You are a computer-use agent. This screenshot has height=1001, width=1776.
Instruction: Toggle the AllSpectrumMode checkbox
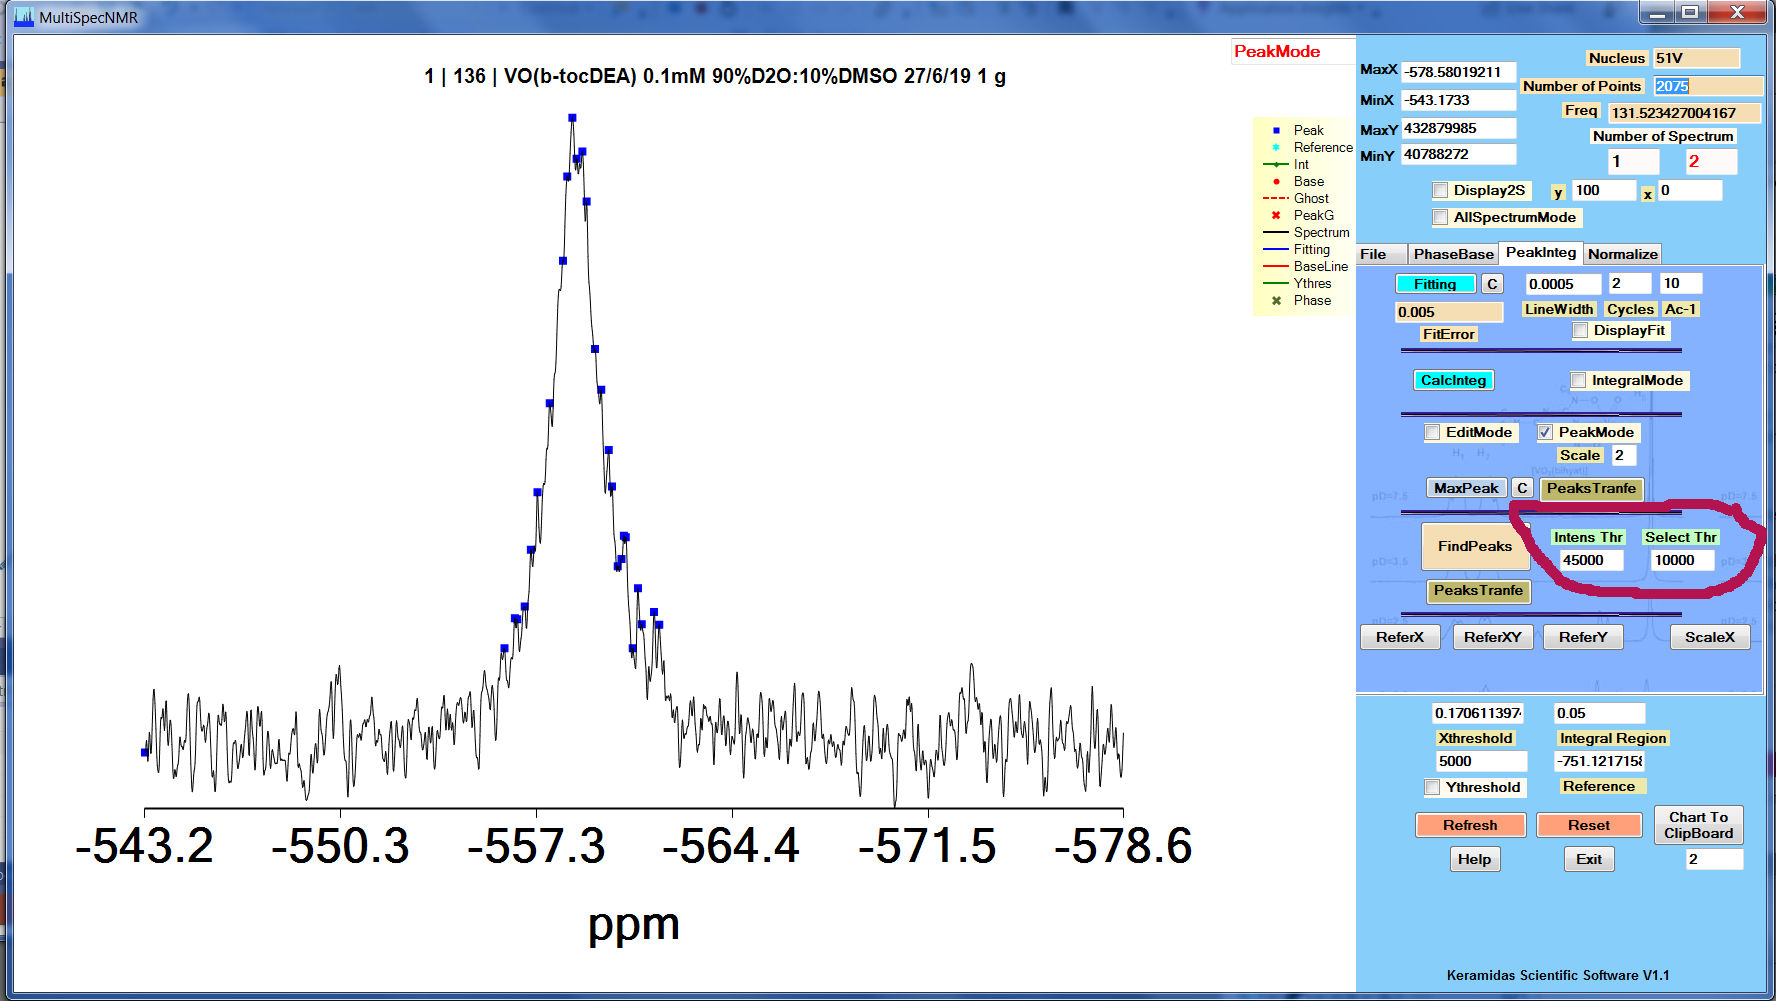pyautogui.click(x=1440, y=217)
